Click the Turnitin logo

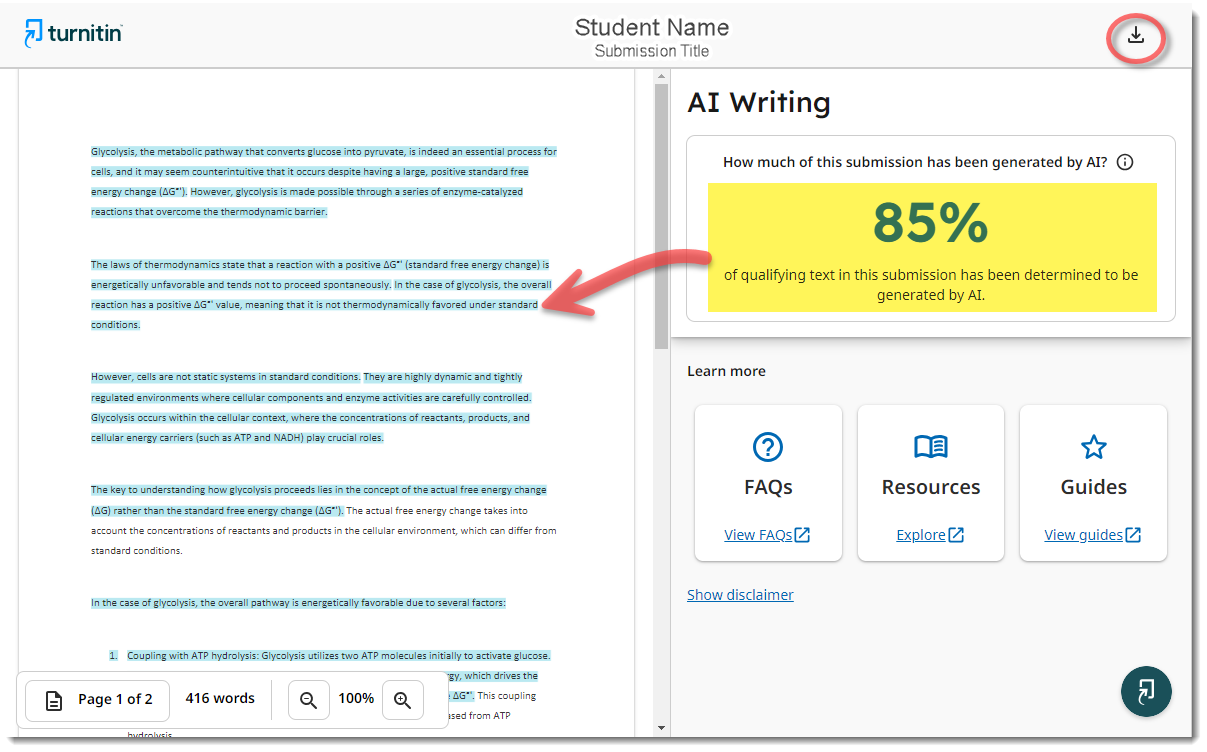point(73,33)
